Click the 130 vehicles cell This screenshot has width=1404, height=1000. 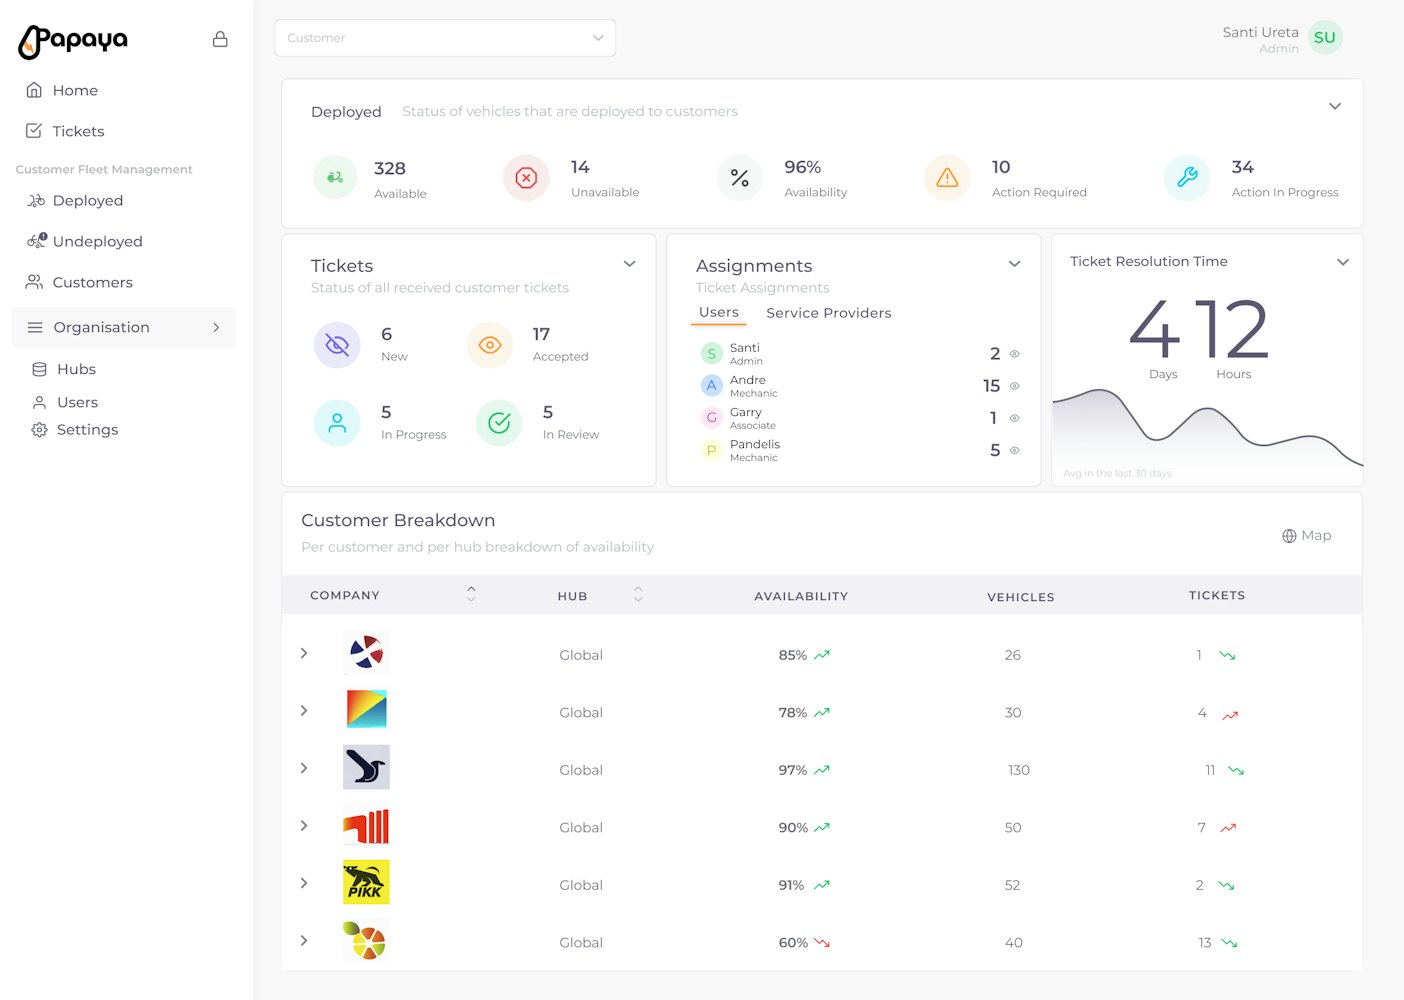pyautogui.click(x=1019, y=770)
